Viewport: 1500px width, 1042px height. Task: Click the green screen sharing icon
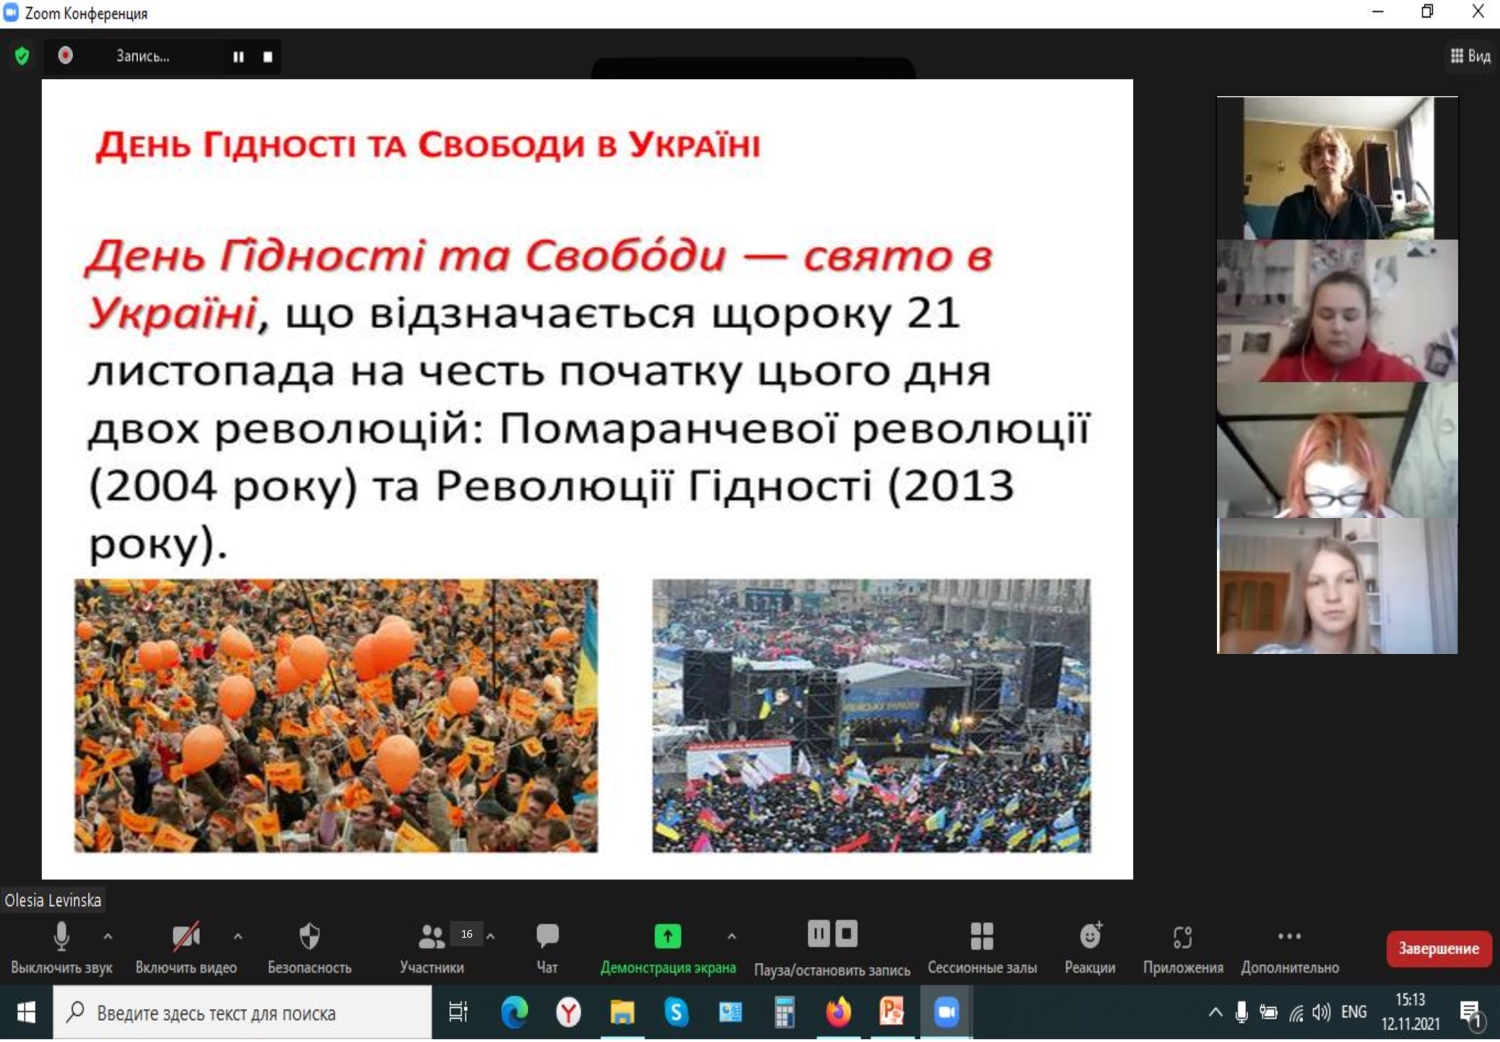(x=667, y=936)
